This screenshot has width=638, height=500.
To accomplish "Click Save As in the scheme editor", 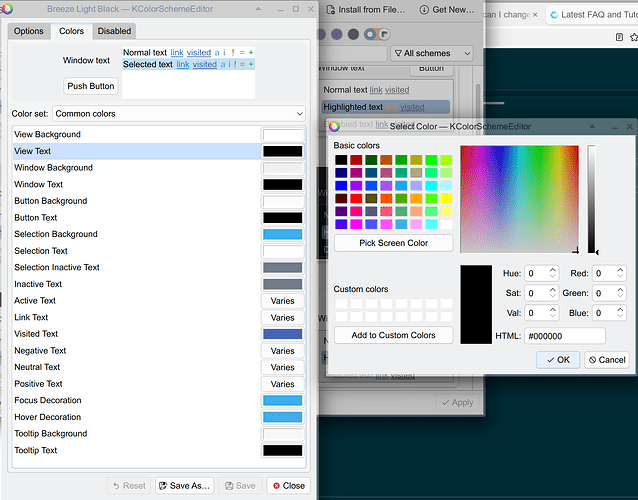I will point(184,486).
